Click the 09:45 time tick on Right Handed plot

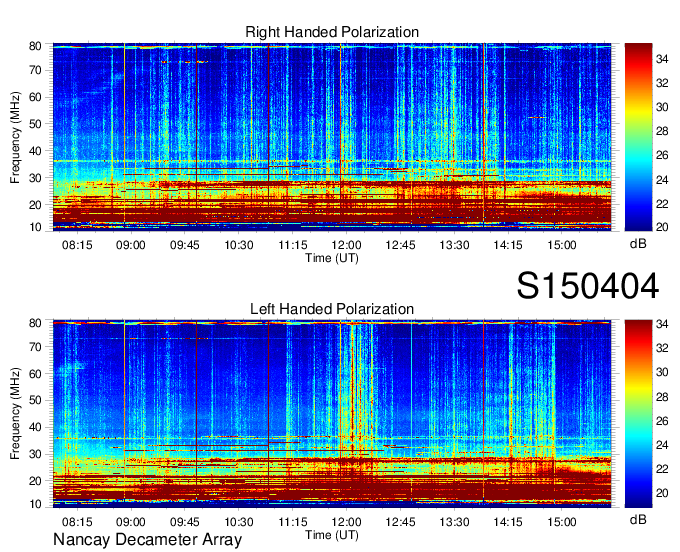pos(185,245)
